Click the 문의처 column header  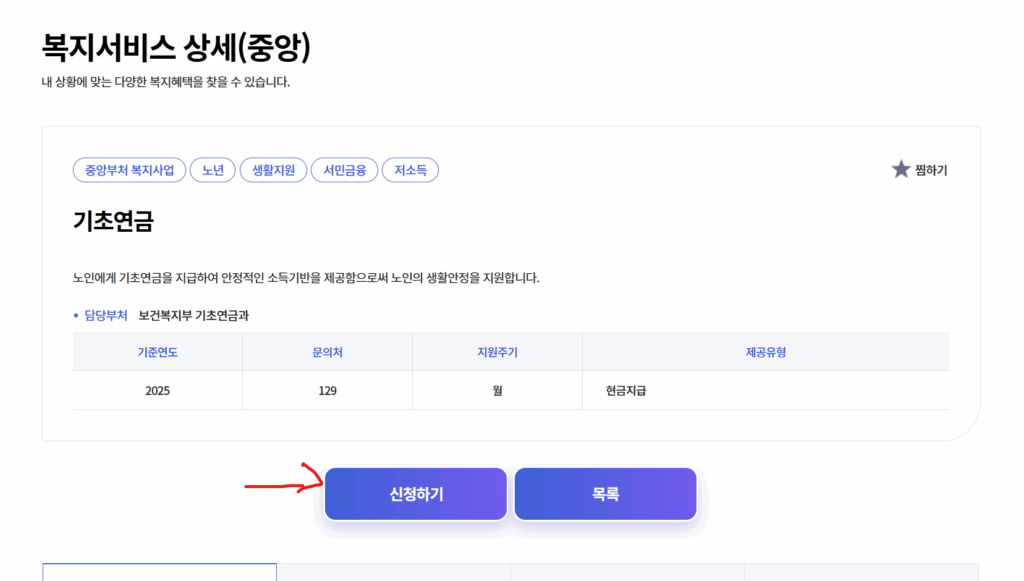[327, 352]
